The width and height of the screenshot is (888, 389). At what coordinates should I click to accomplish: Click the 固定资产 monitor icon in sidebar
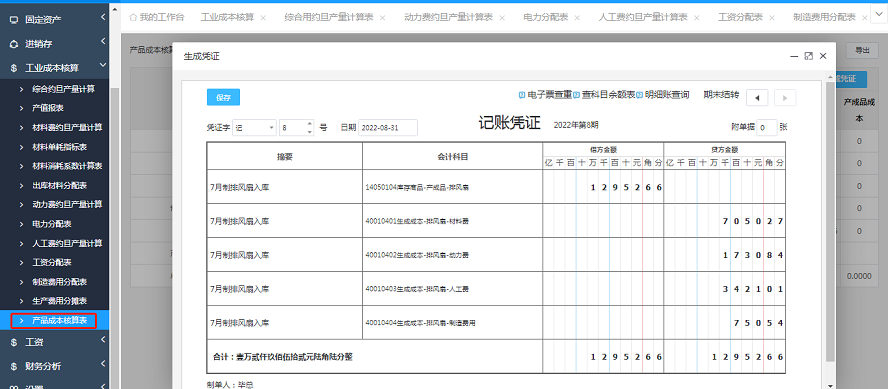tap(14, 19)
